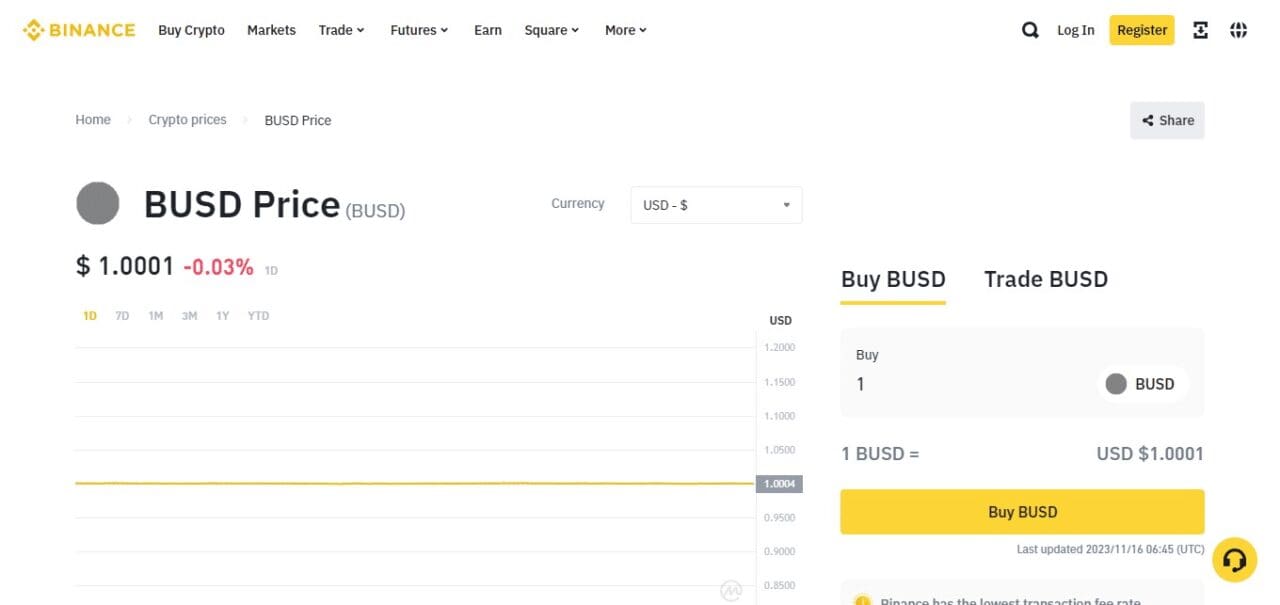Select the YTD chart range
1280x605 pixels.
258,316
